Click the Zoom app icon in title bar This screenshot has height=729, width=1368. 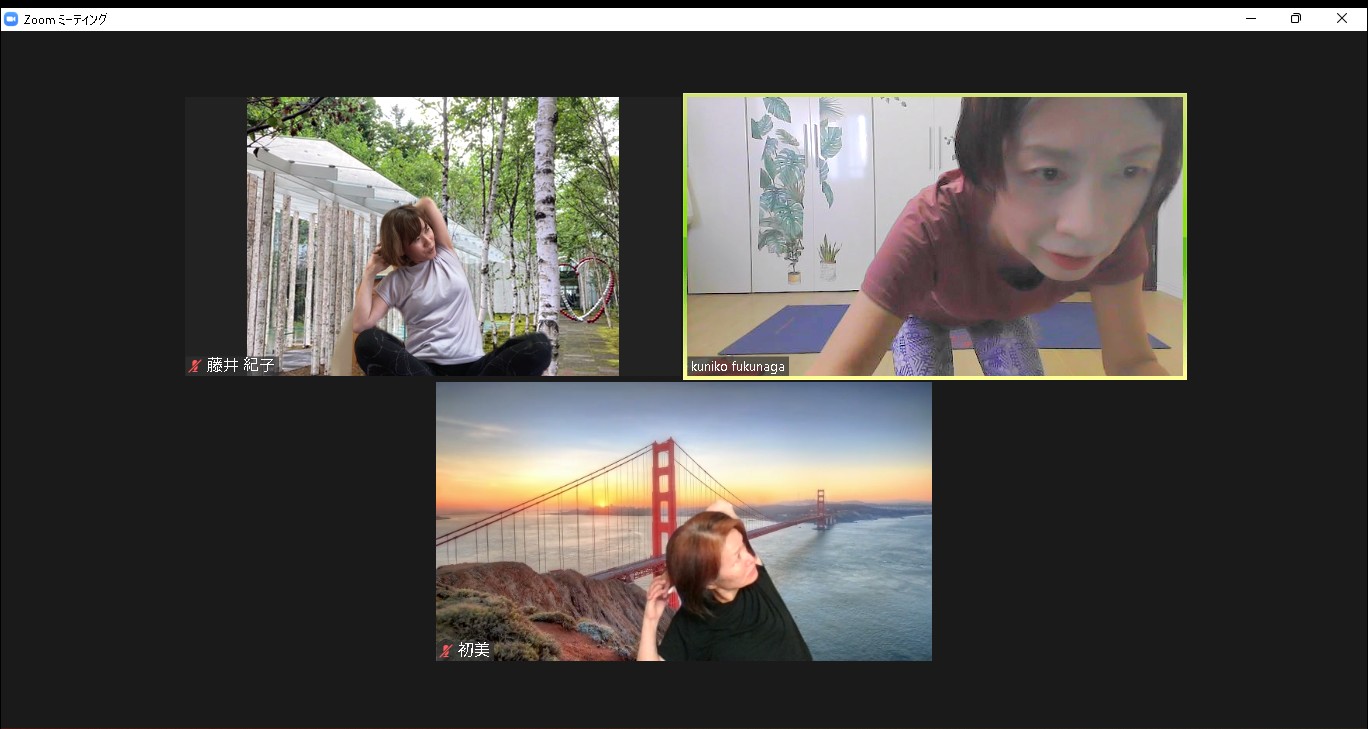point(11,19)
